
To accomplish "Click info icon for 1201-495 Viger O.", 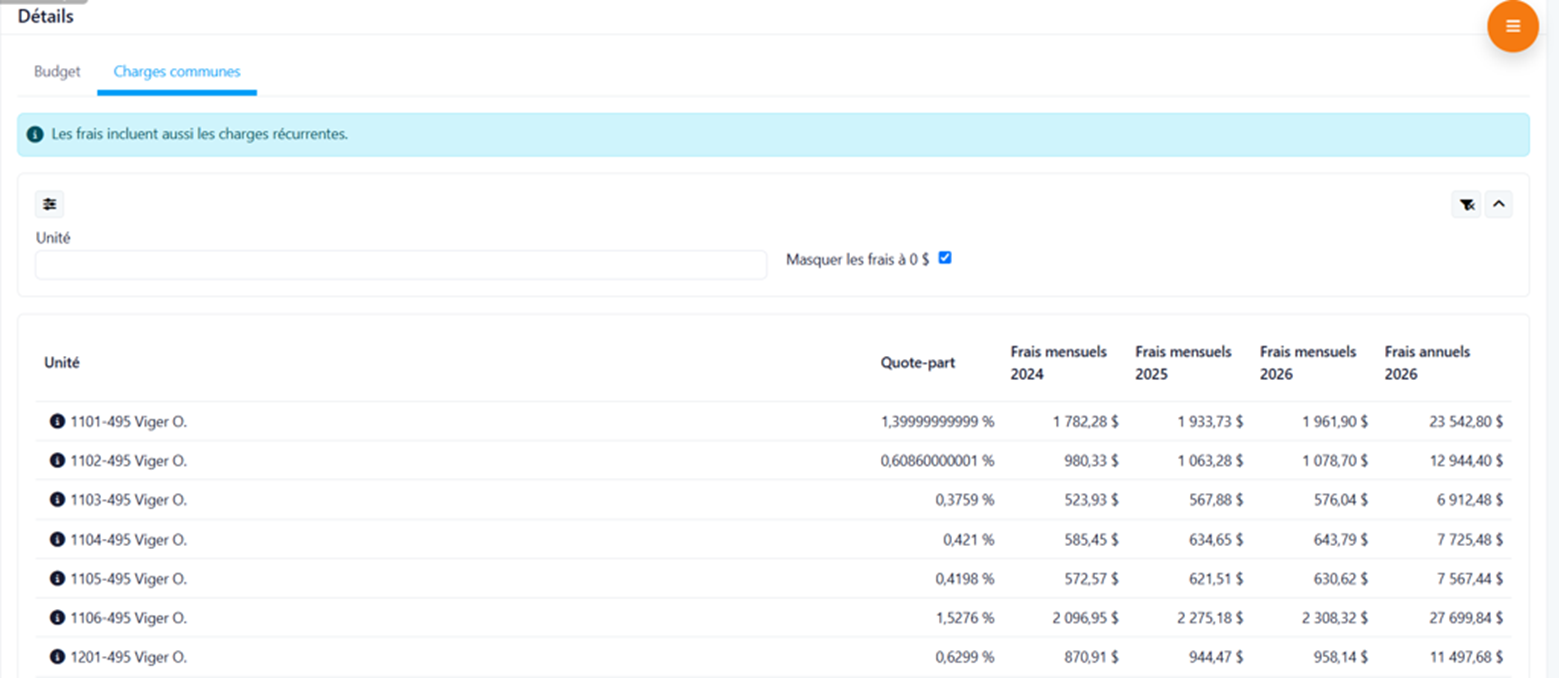I will tap(57, 657).
